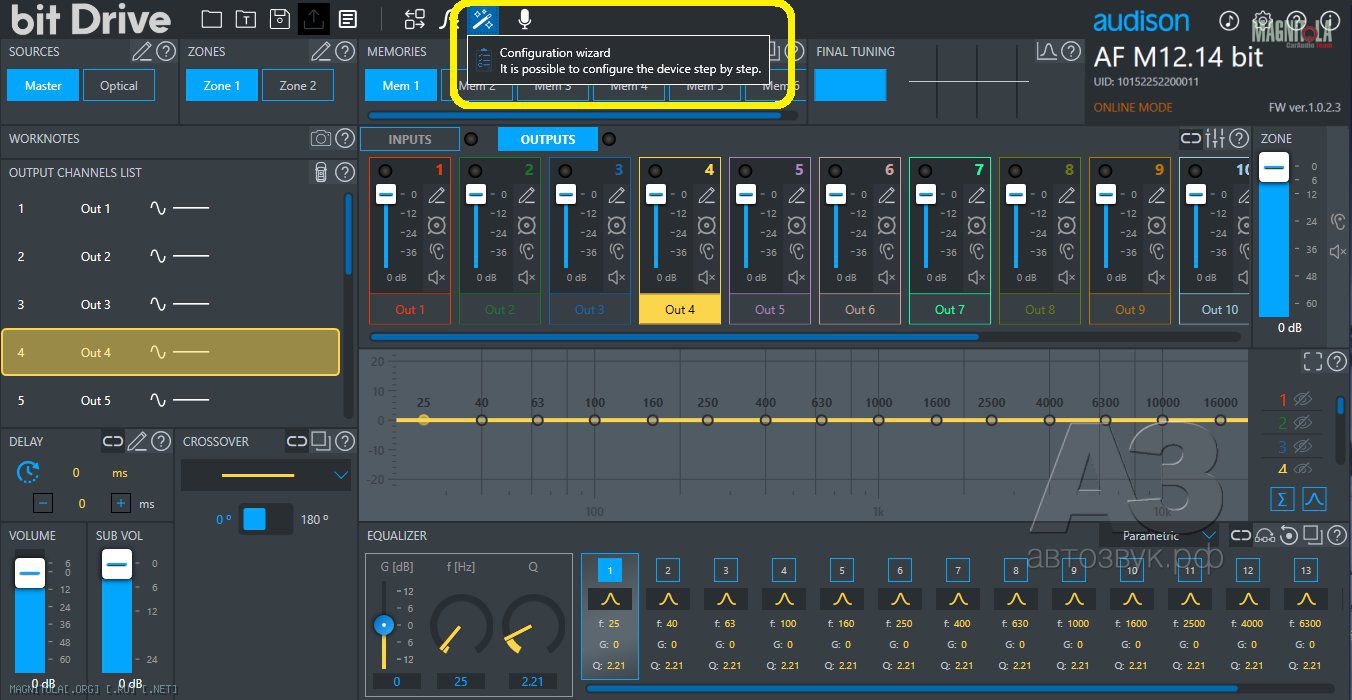Decrease delay with the minus button
Viewport: 1352px width, 700px height.
(x=43, y=504)
